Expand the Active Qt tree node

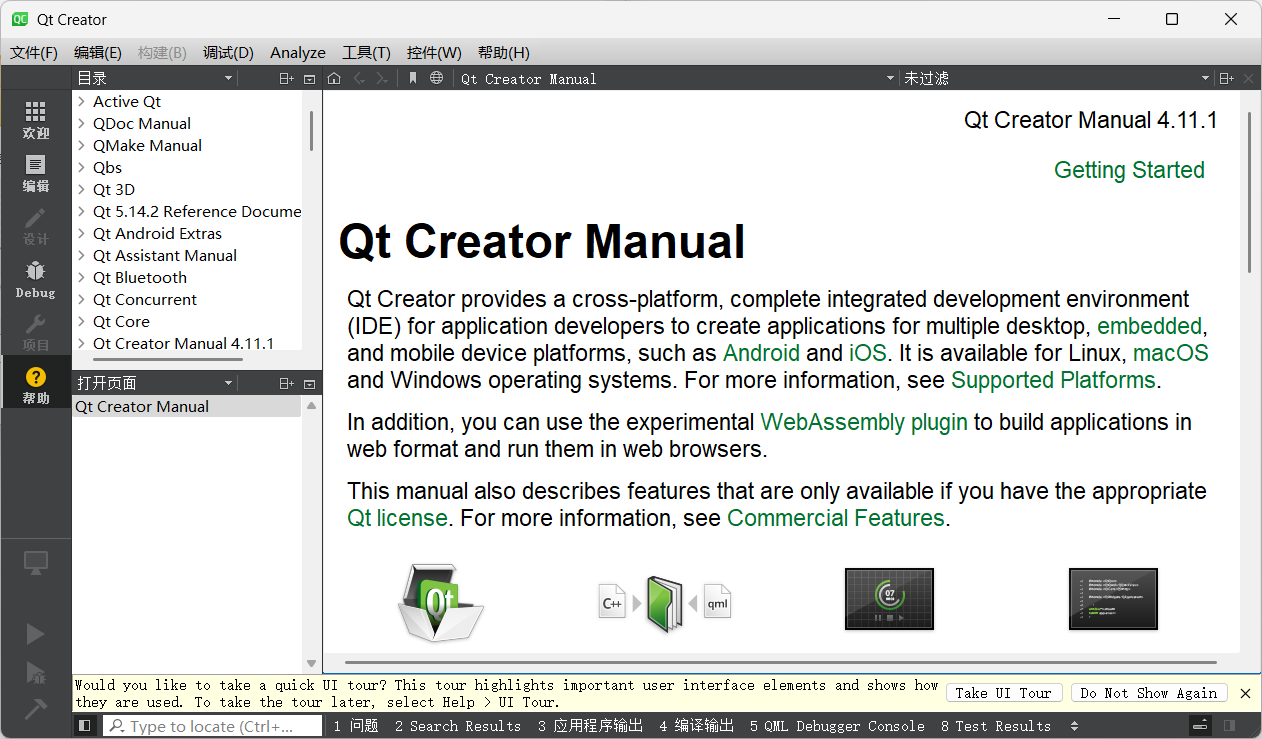(x=81, y=101)
